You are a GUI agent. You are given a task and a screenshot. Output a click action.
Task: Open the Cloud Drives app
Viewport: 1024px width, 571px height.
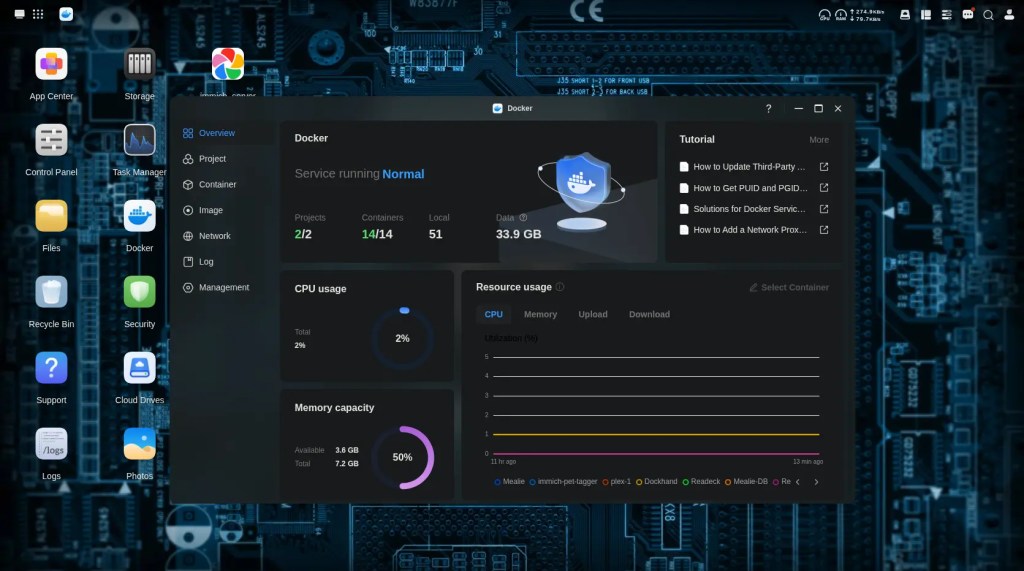coord(139,368)
